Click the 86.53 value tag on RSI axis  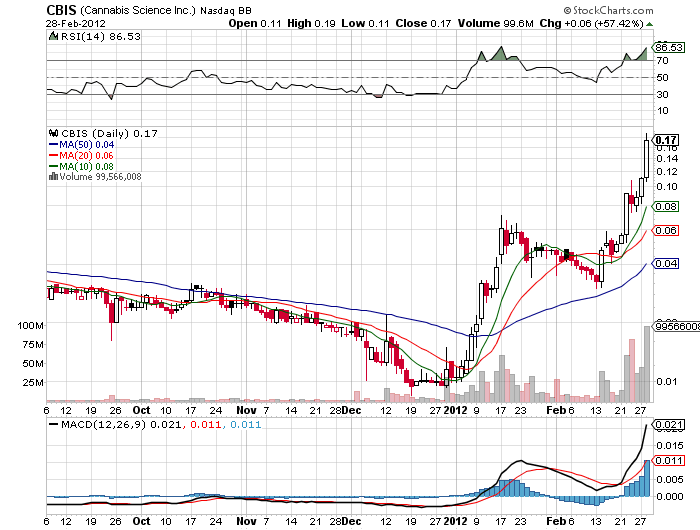click(669, 47)
